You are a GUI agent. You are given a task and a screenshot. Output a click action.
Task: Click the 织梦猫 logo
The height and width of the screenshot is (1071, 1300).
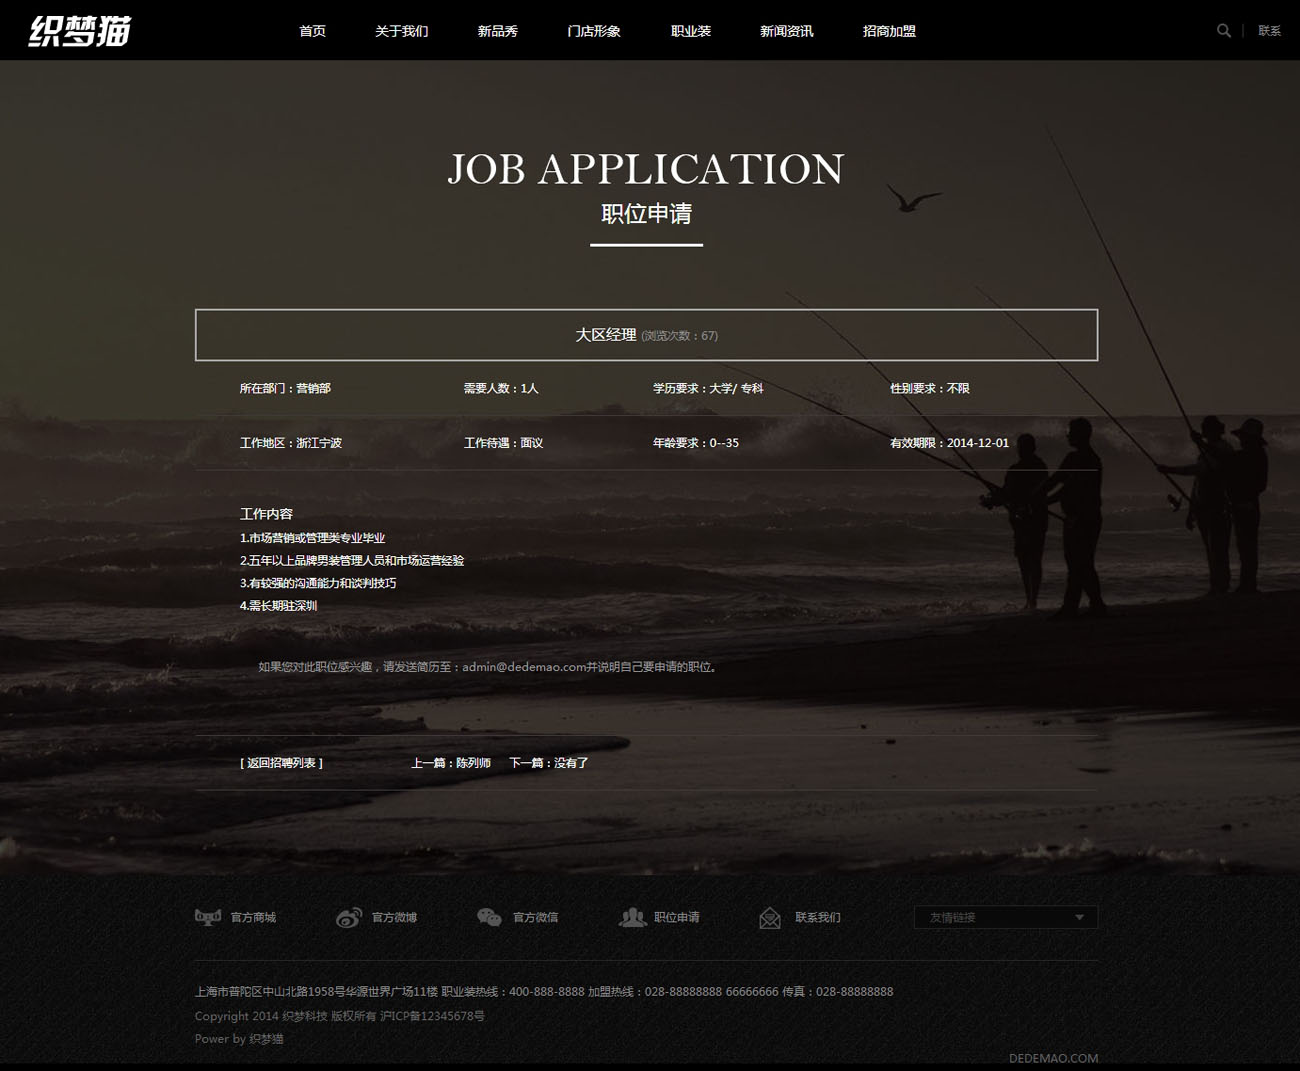pyautogui.click(x=80, y=31)
